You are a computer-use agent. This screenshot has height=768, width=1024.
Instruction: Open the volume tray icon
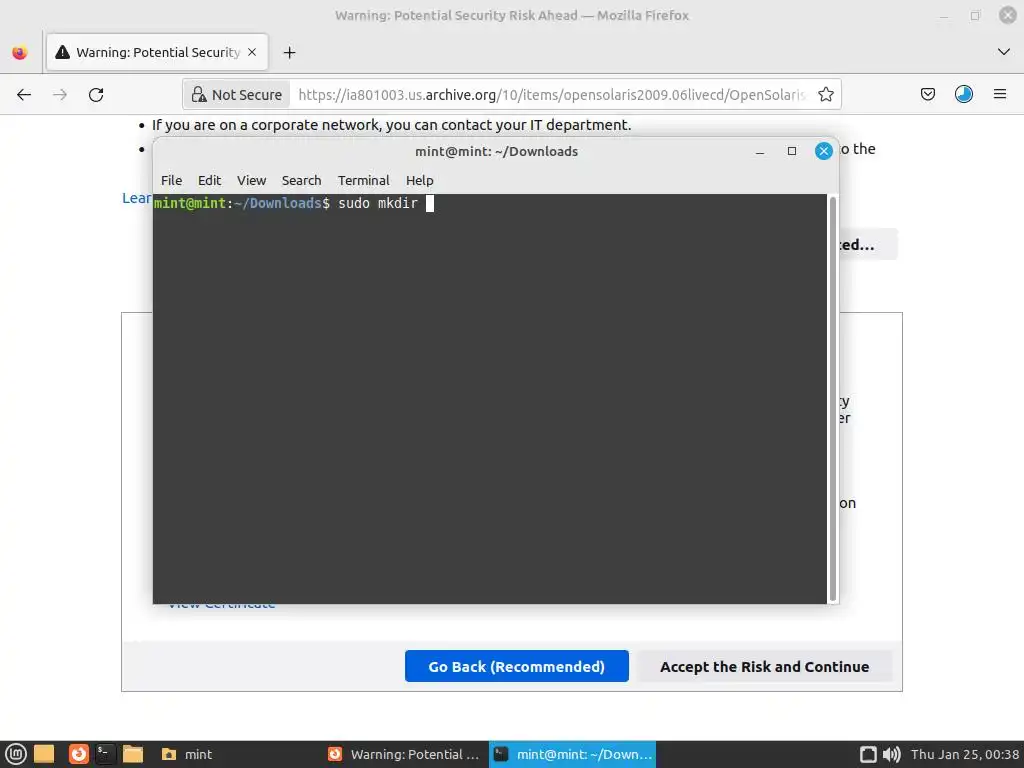pyautogui.click(x=891, y=754)
